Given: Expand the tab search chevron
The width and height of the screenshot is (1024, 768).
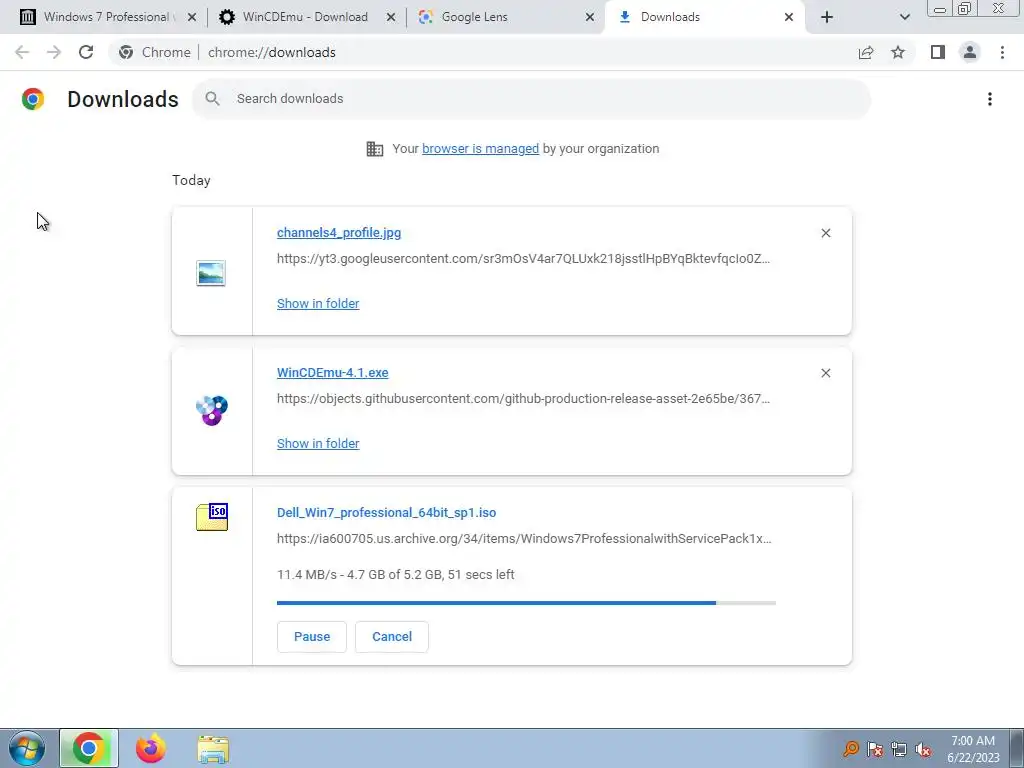Looking at the screenshot, I should tap(904, 17).
